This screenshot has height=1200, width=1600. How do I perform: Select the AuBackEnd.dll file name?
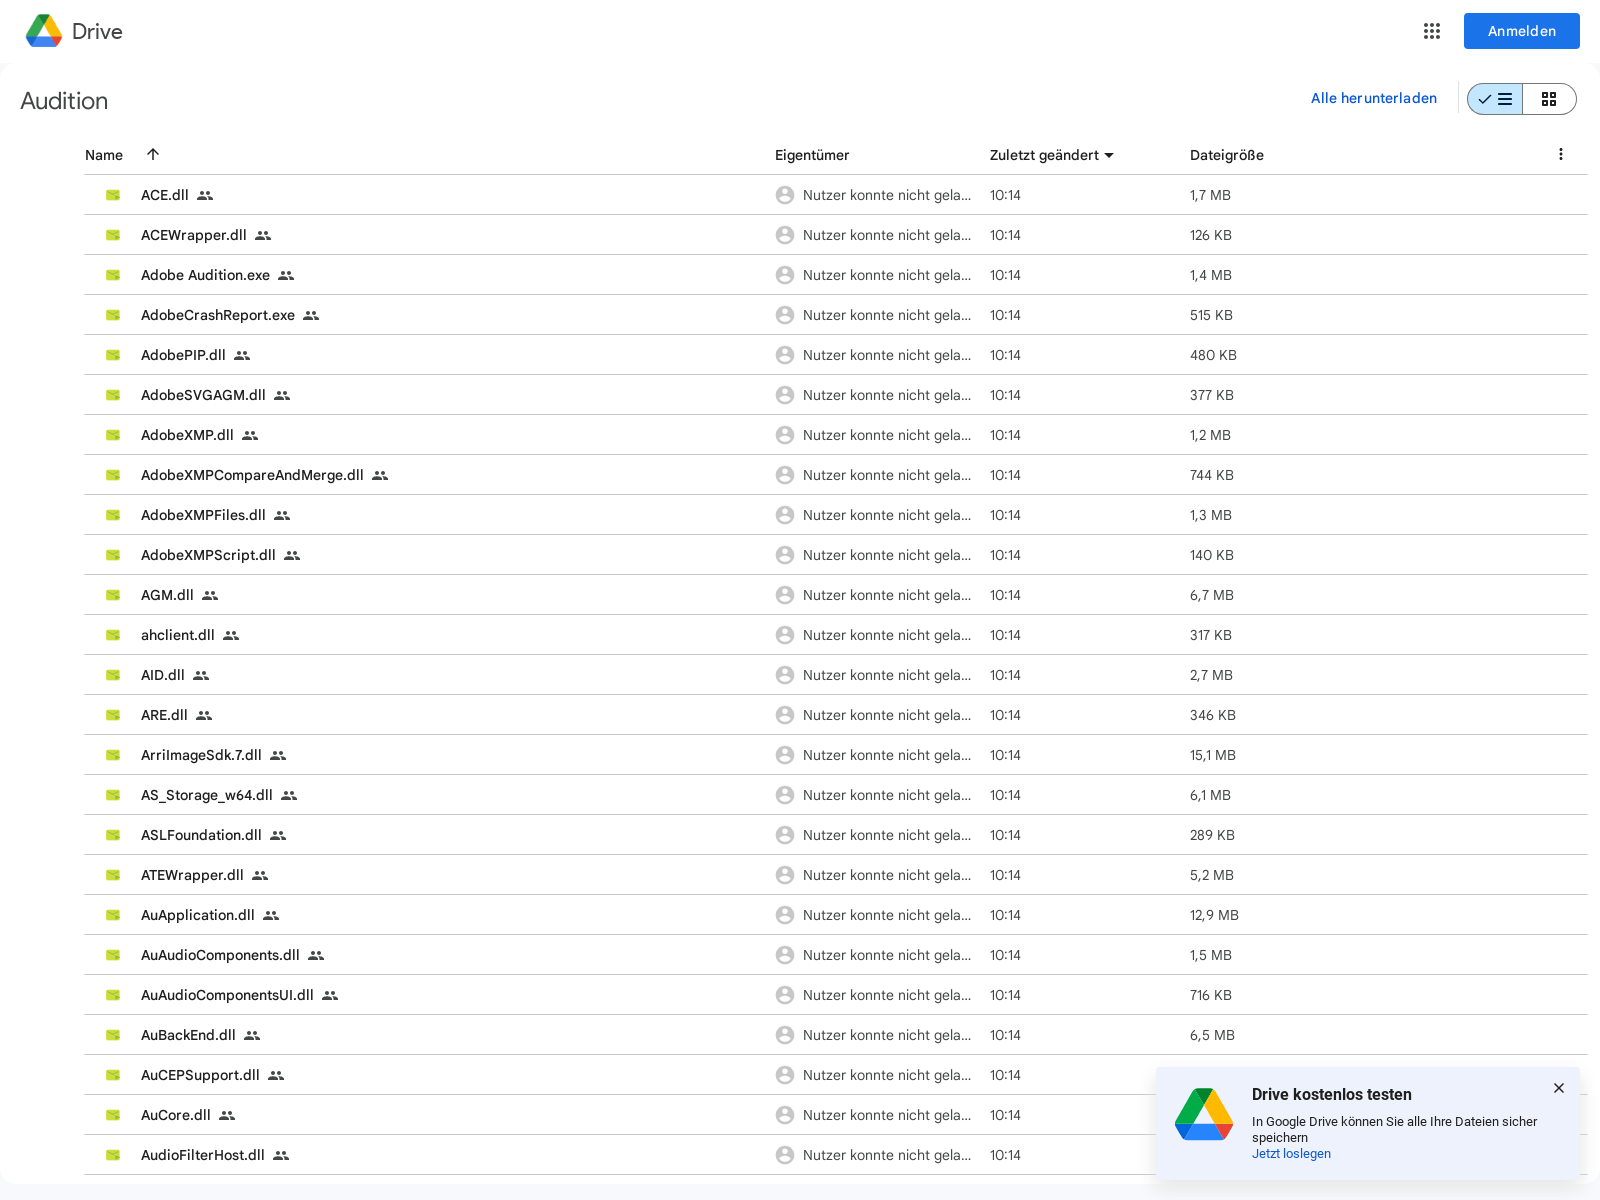(x=188, y=1035)
